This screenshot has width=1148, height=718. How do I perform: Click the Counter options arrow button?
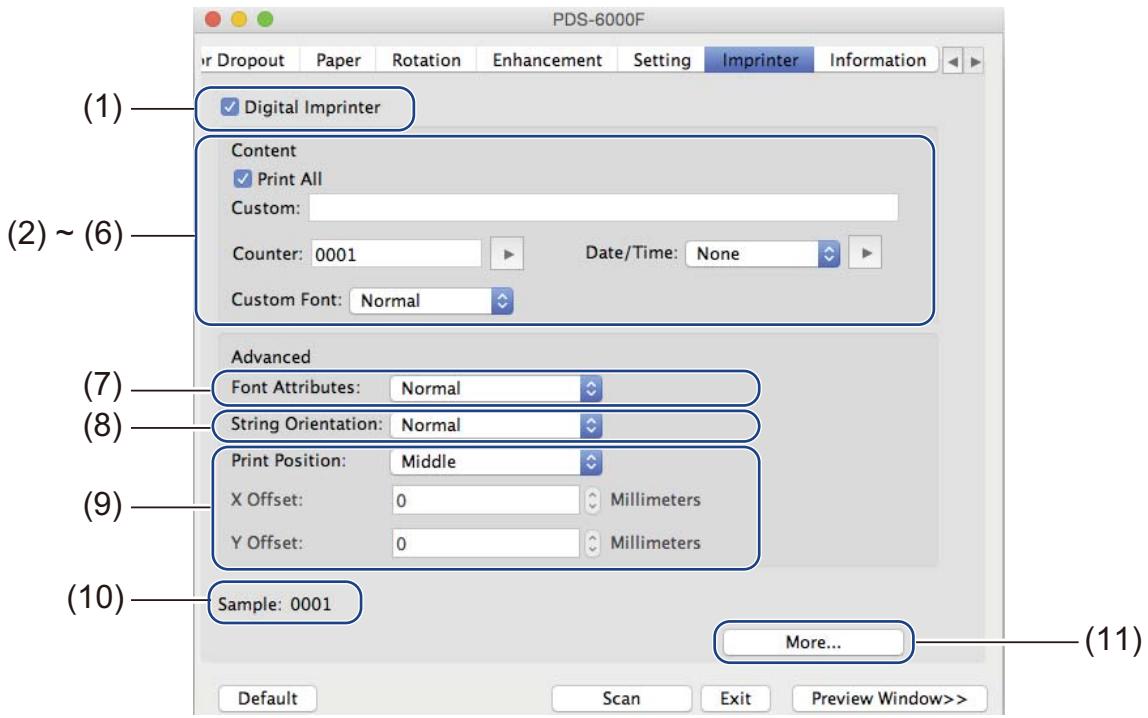(507, 254)
